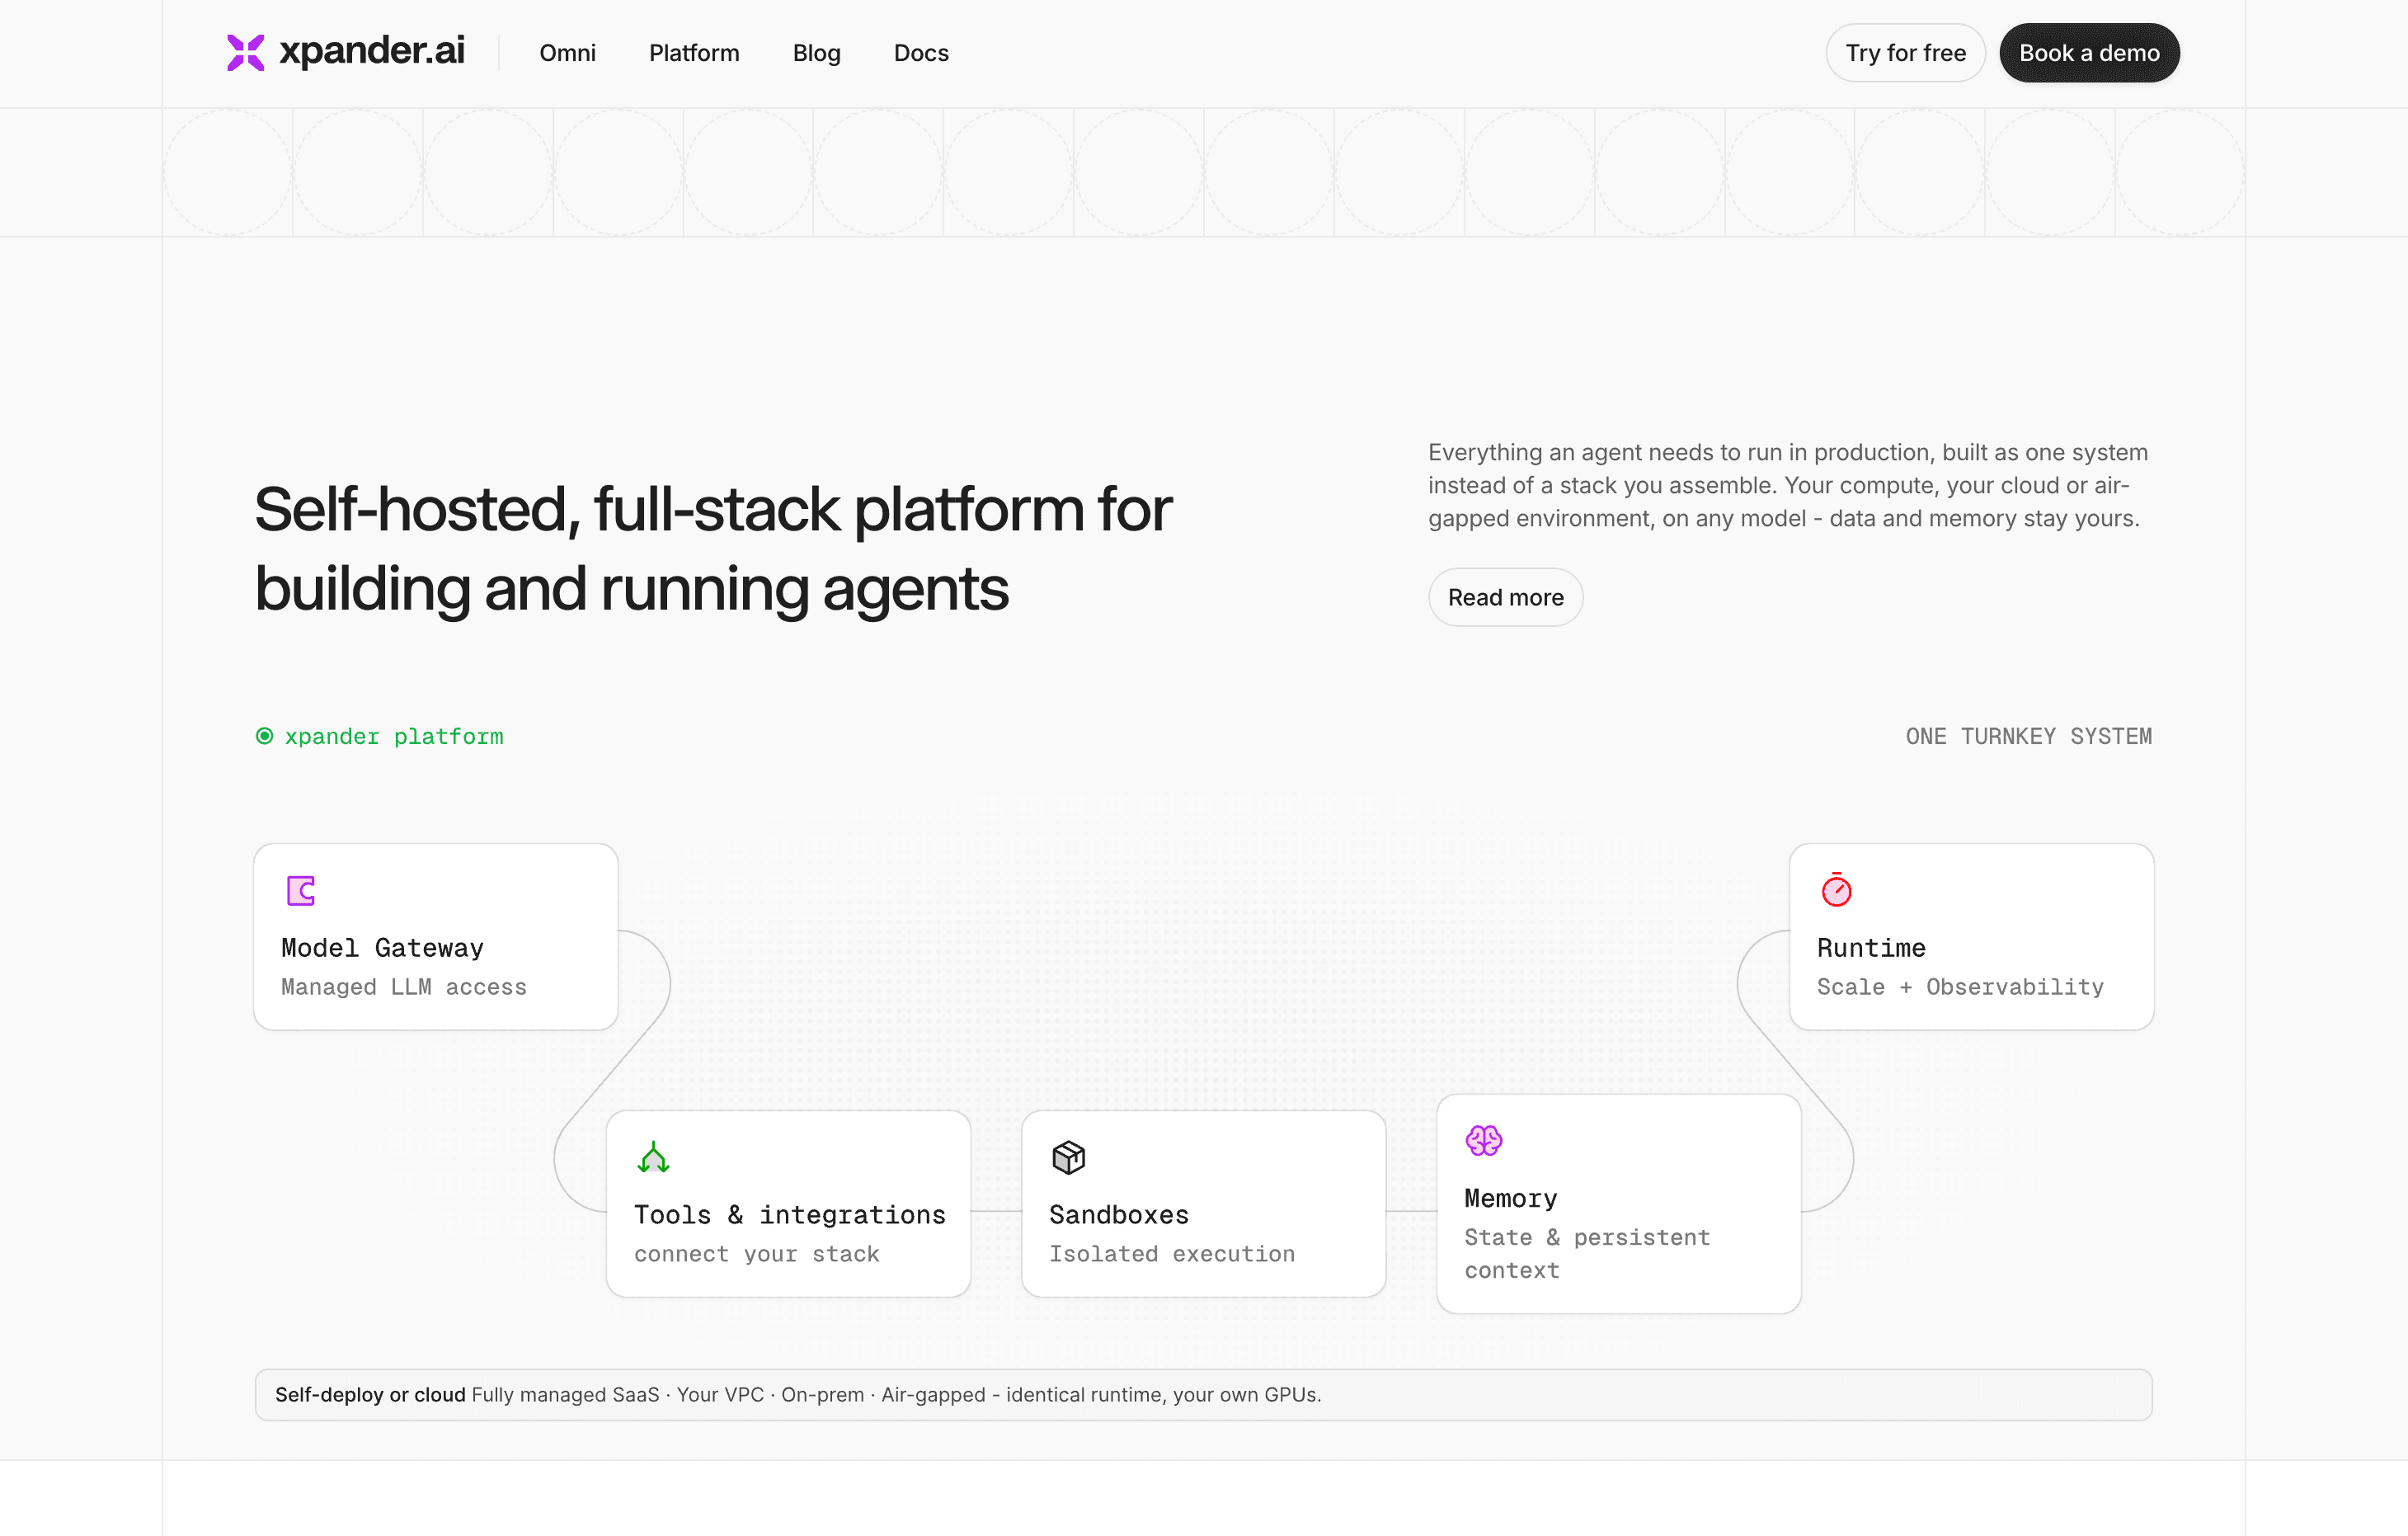Click the Try for free button
Screen dimensions: 2408x1536
point(1905,53)
